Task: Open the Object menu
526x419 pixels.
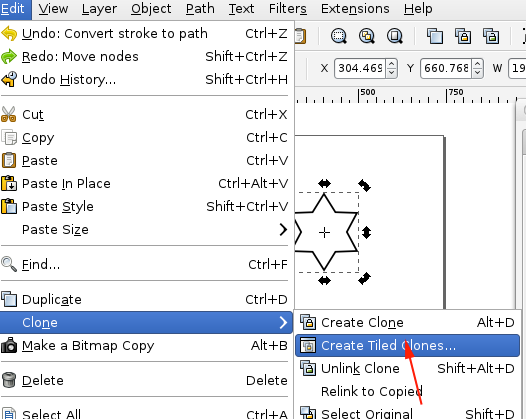Action: pos(151,9)
